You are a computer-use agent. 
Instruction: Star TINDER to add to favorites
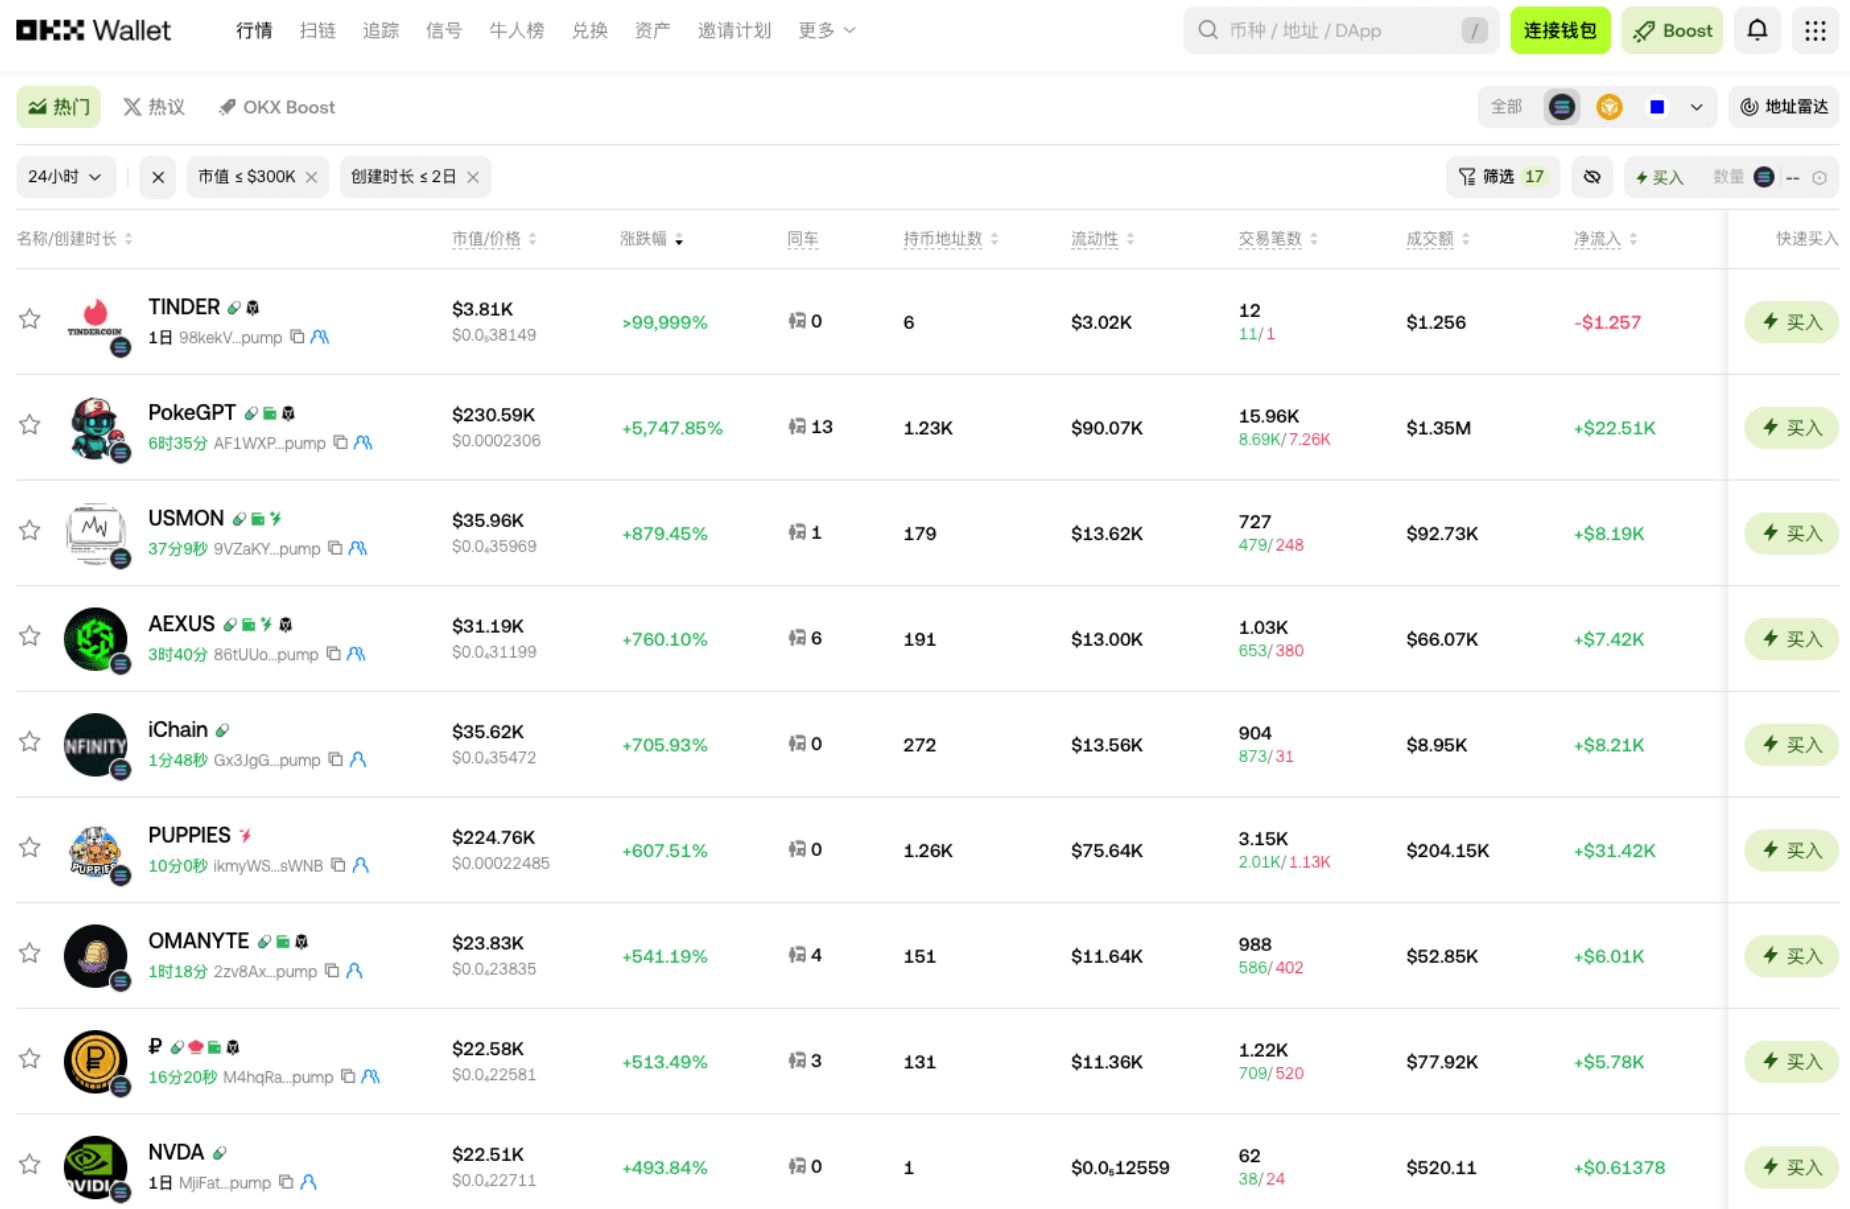tap(30, 320)
